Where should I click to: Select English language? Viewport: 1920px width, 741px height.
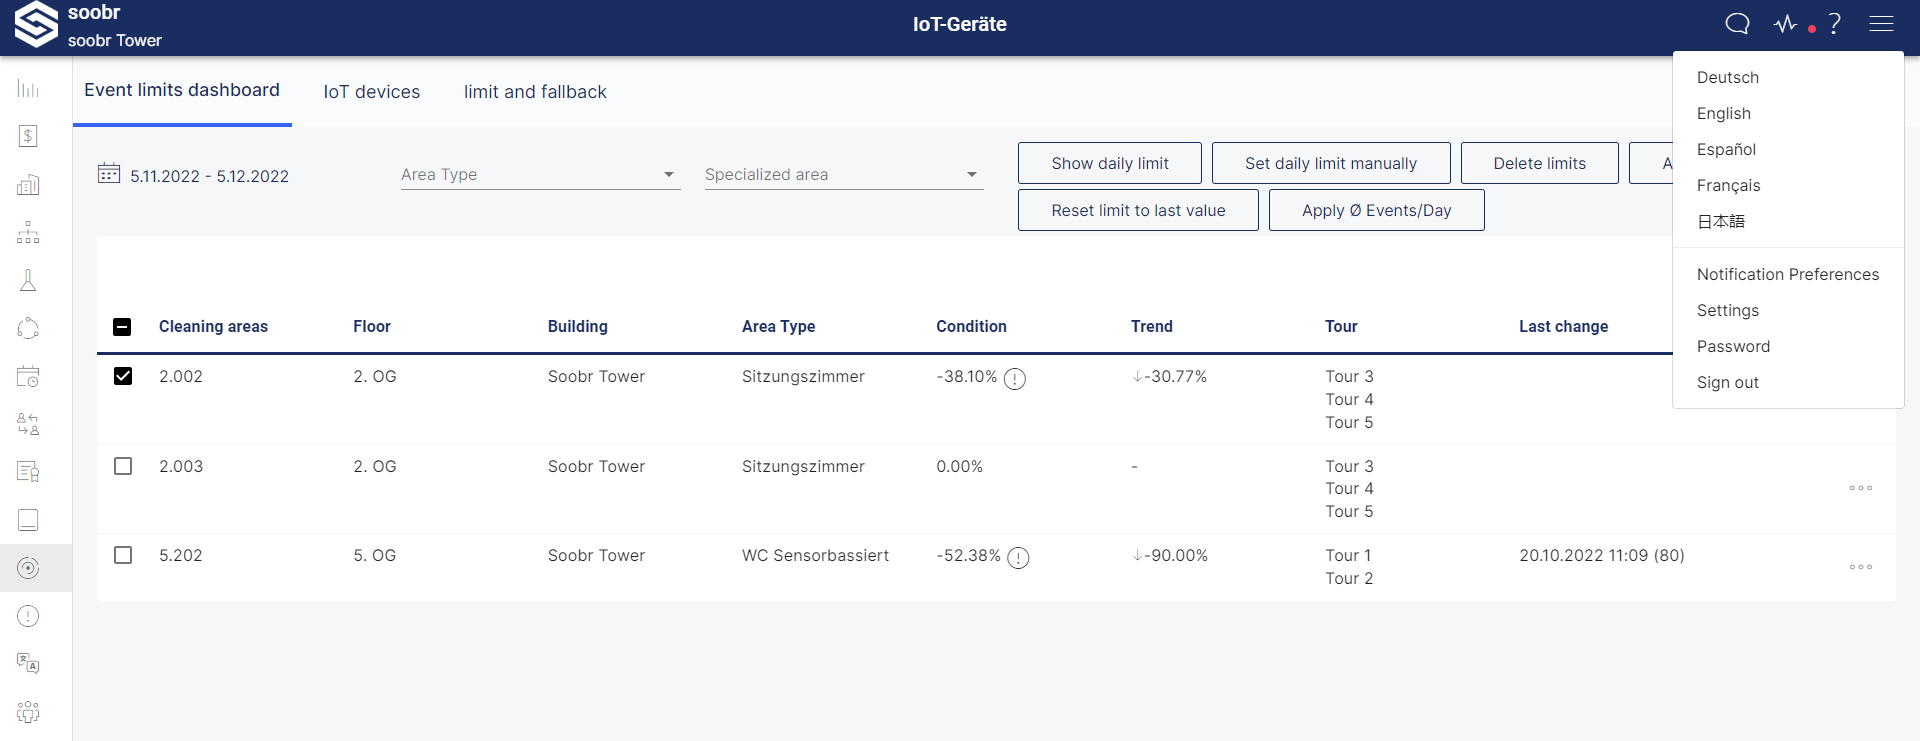pyautogui.click(x=1723, y=114)
